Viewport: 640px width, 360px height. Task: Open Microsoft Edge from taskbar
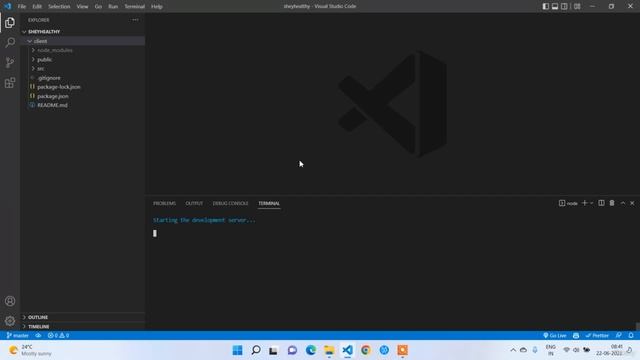(311, 350)
